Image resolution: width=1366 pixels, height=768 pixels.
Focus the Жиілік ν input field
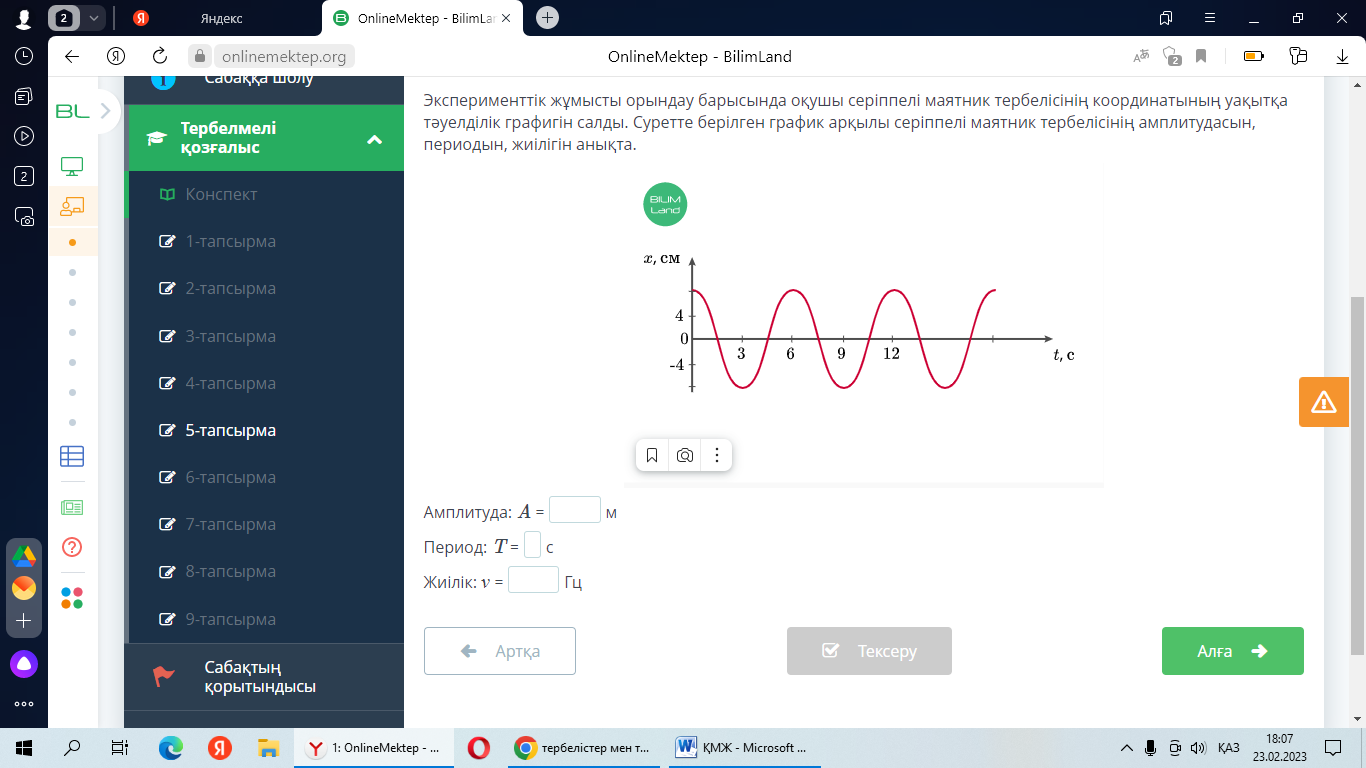(533, 580)
